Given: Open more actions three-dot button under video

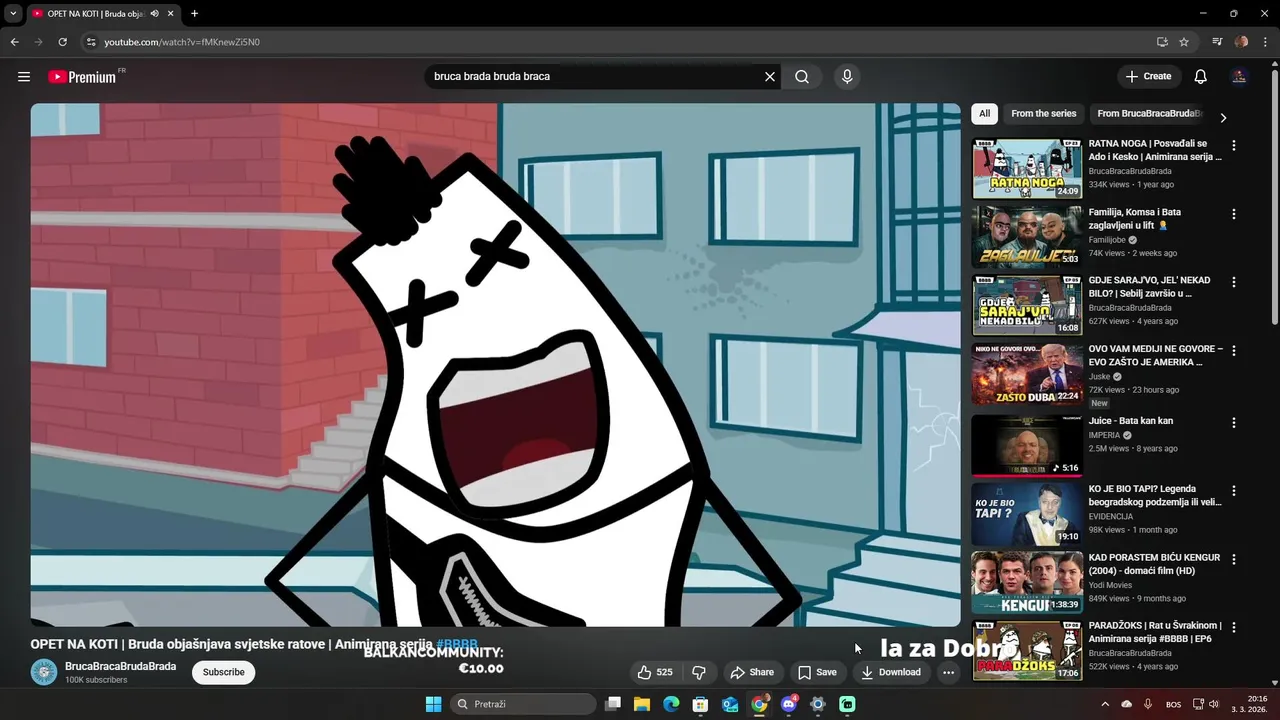Looking at the screenshot, I should point(948,672).
